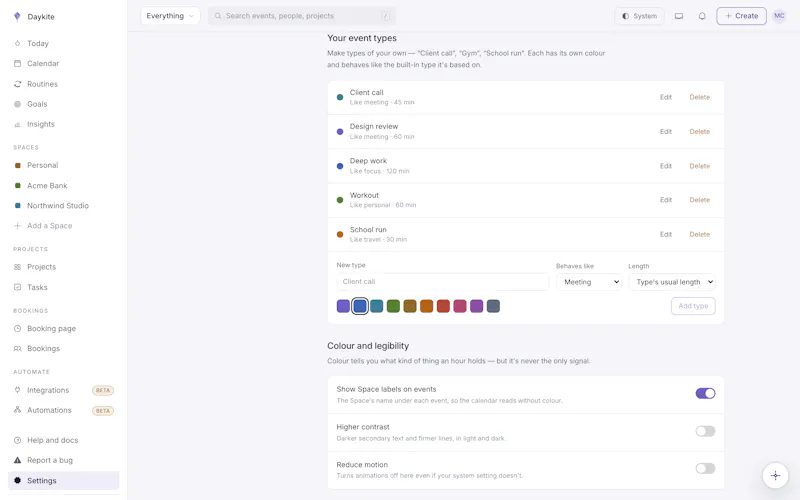The image size is (800, 500).
Task: Click the Tasks checkbox icon
Action: pos(17,287)
